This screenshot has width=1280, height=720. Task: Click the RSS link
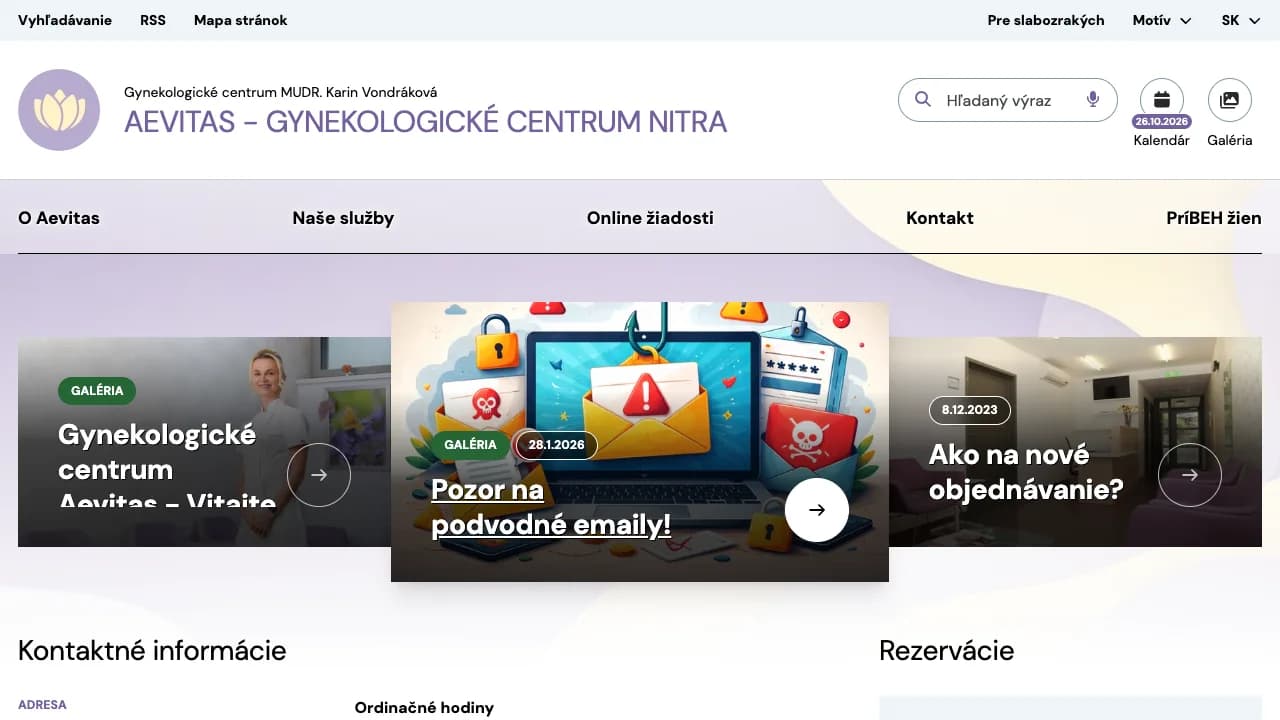tap(153, 20)
